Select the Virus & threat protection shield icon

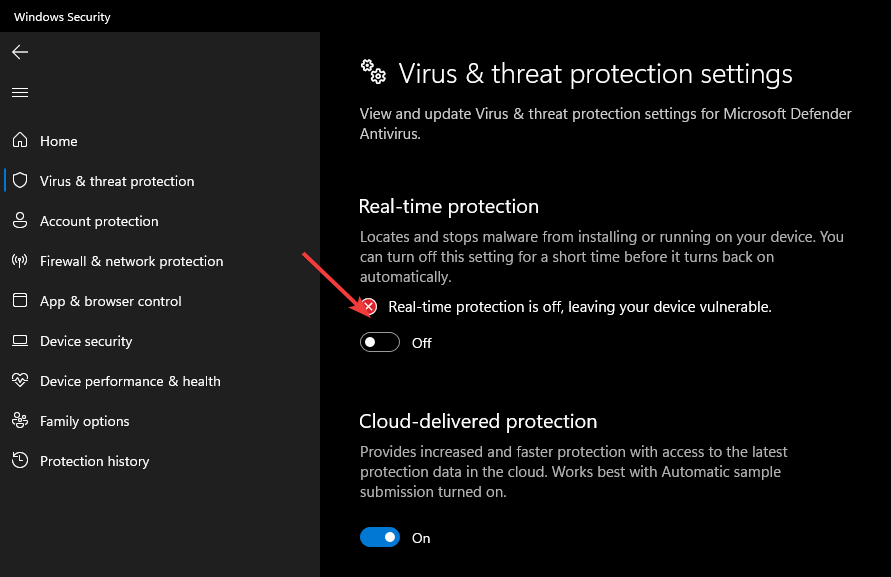[x=20, y=181]
